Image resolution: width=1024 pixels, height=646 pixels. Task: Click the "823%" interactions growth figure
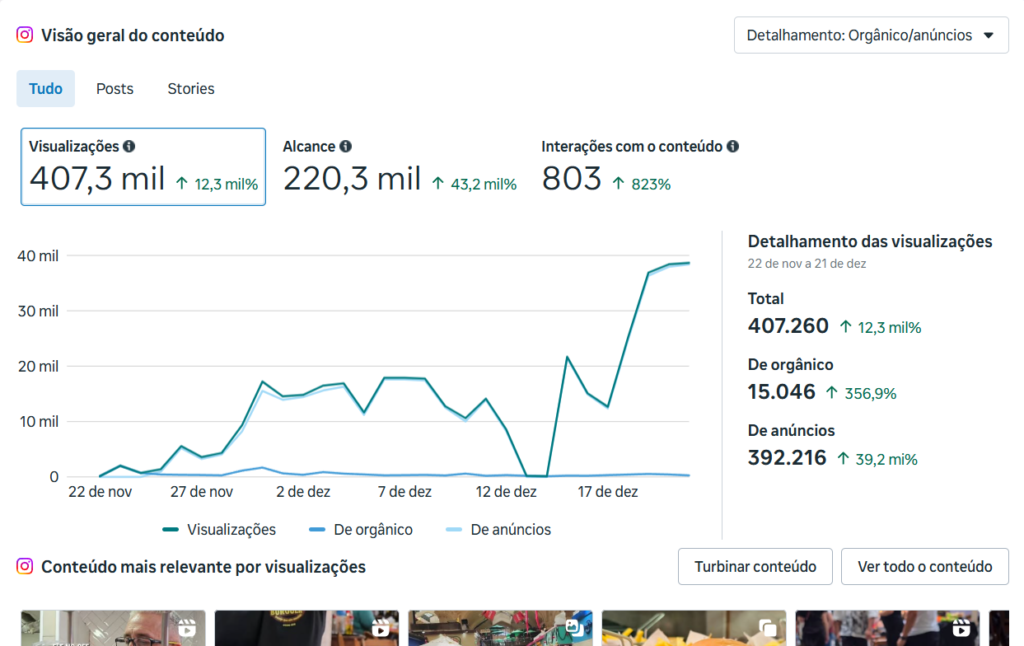coord(650,185)
